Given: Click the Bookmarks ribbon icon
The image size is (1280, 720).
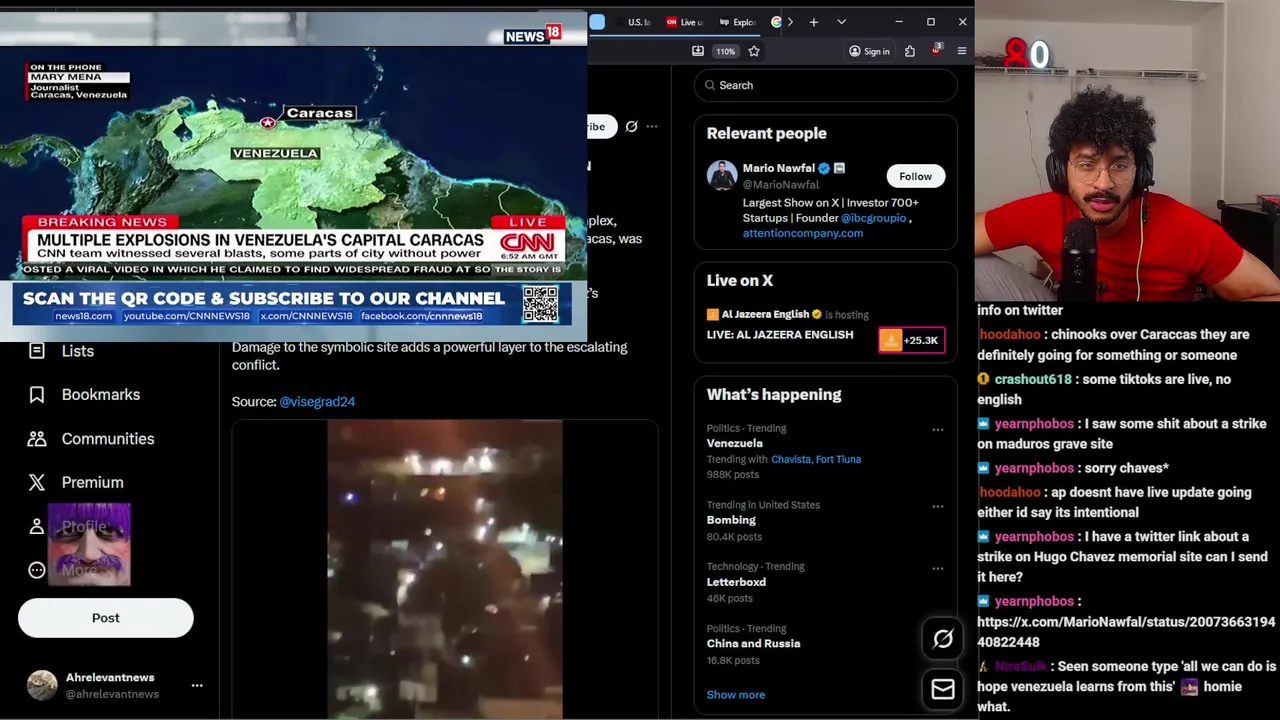Looking at the screenshot, I should click(x=37, y=394).
